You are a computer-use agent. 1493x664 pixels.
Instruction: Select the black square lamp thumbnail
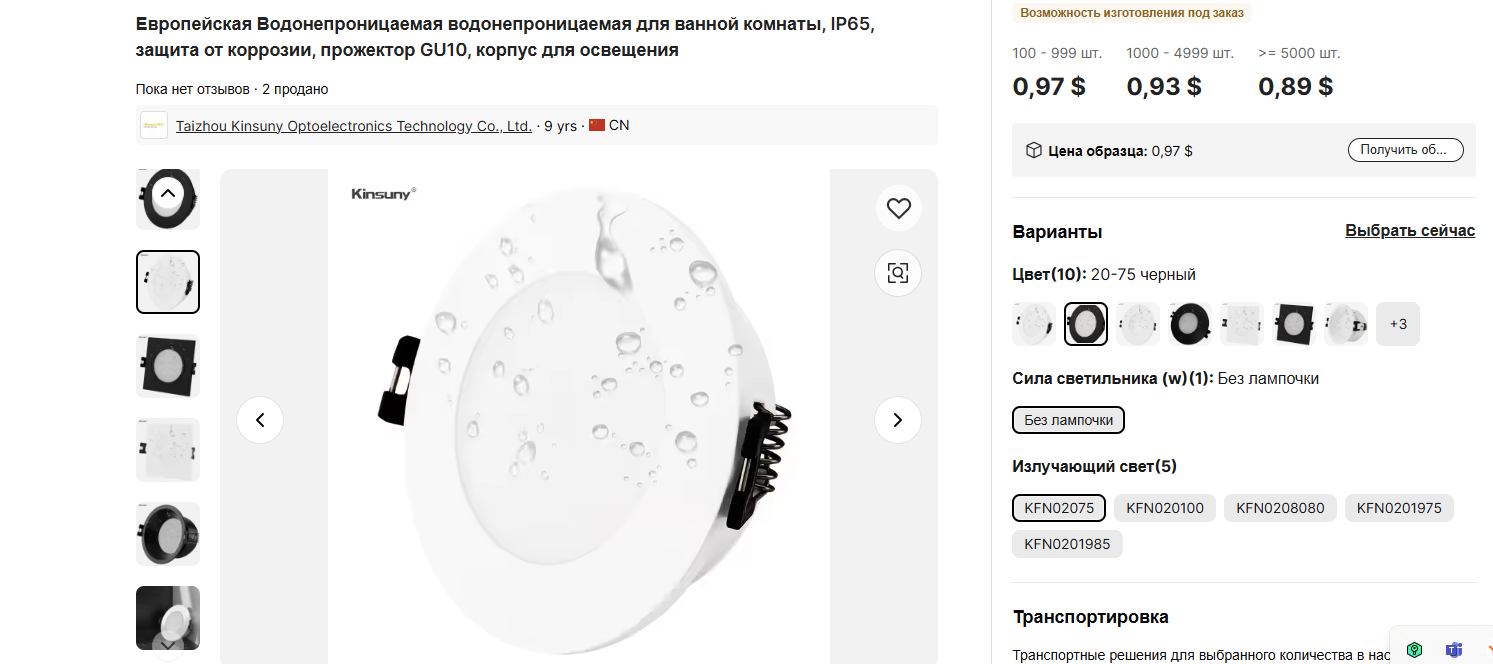[x=168, y=366]
